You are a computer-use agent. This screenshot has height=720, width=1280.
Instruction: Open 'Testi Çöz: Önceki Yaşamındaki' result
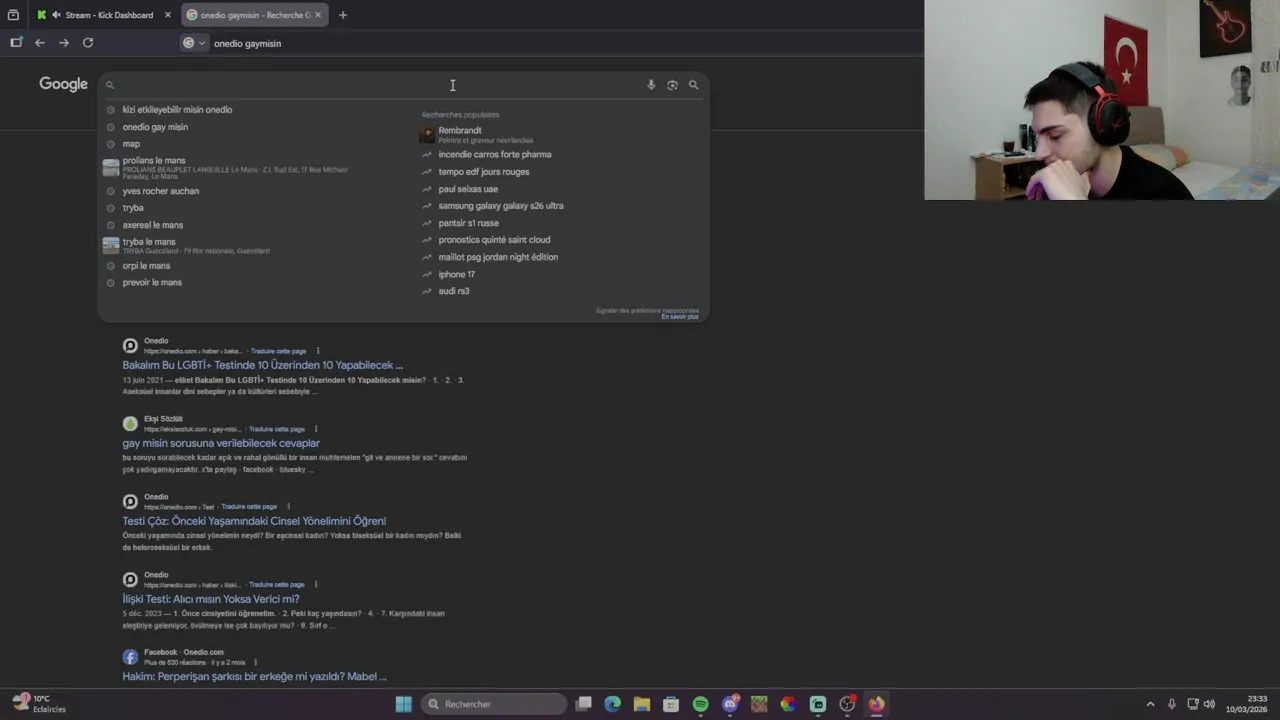click(254, 521)
